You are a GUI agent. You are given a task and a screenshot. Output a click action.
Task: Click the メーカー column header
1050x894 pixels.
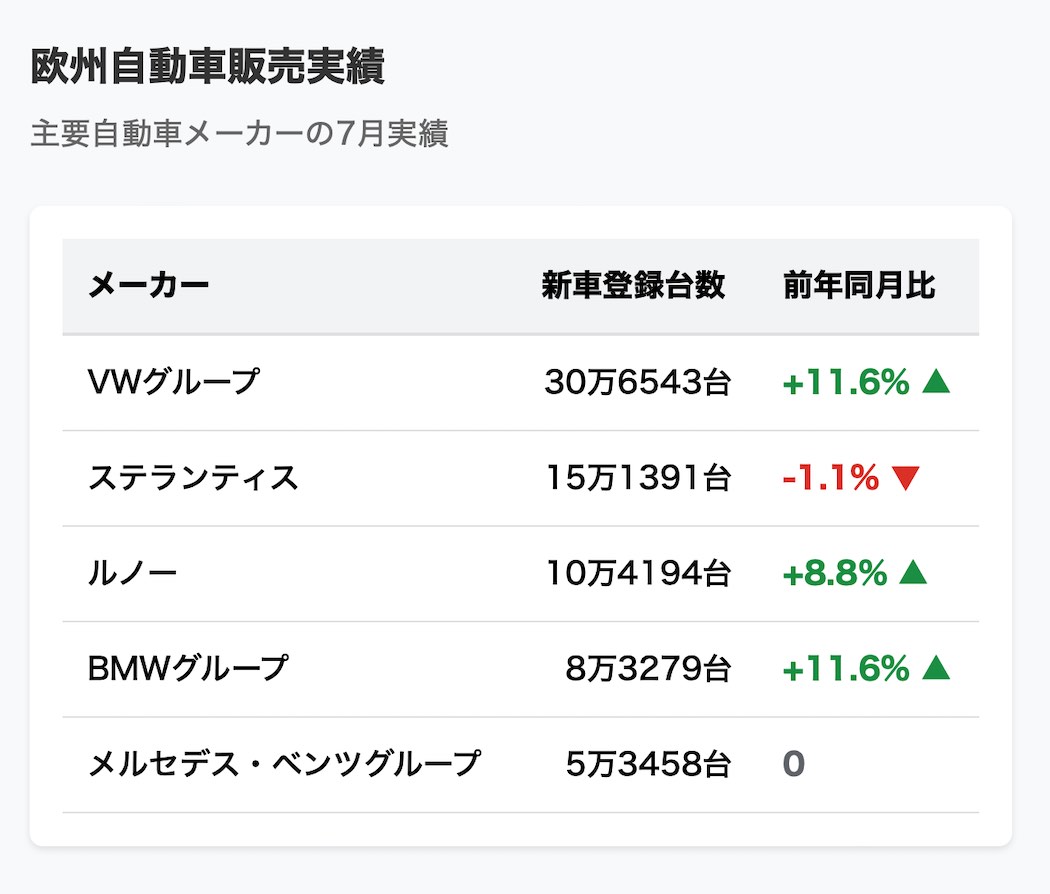pos(148,286)
